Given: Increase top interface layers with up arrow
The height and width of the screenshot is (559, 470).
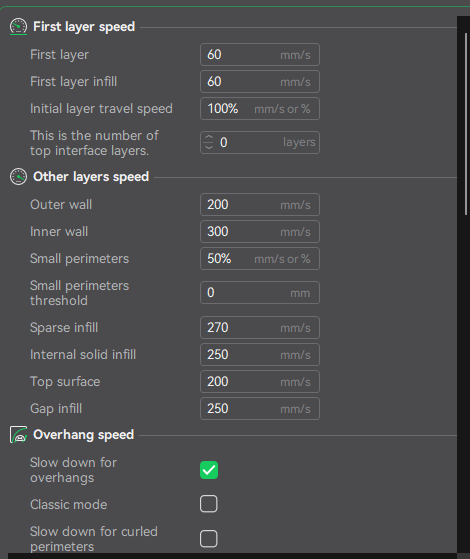Looking at the screenshot, I should coord(209,138).
